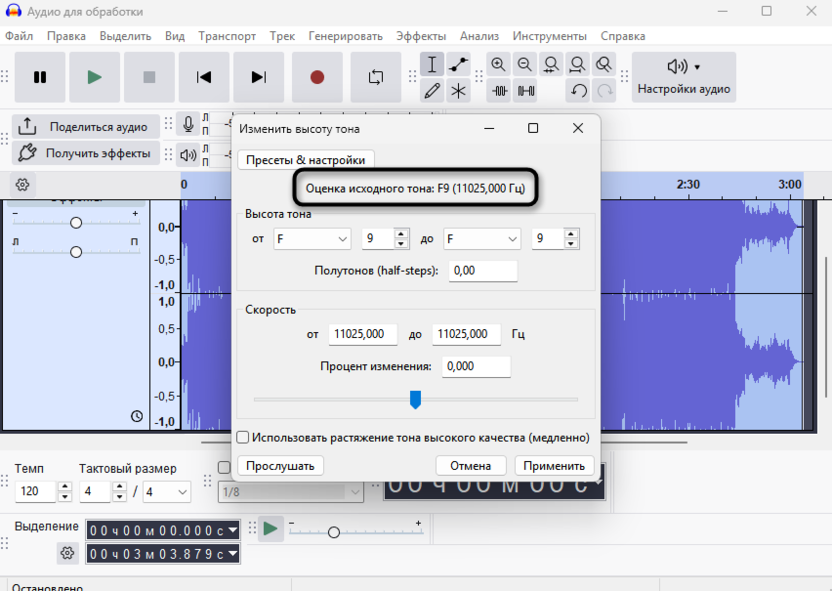This screenshot has width=832, height=591.
Task: Select the Draw pencil tool
Action: point(432,91)
